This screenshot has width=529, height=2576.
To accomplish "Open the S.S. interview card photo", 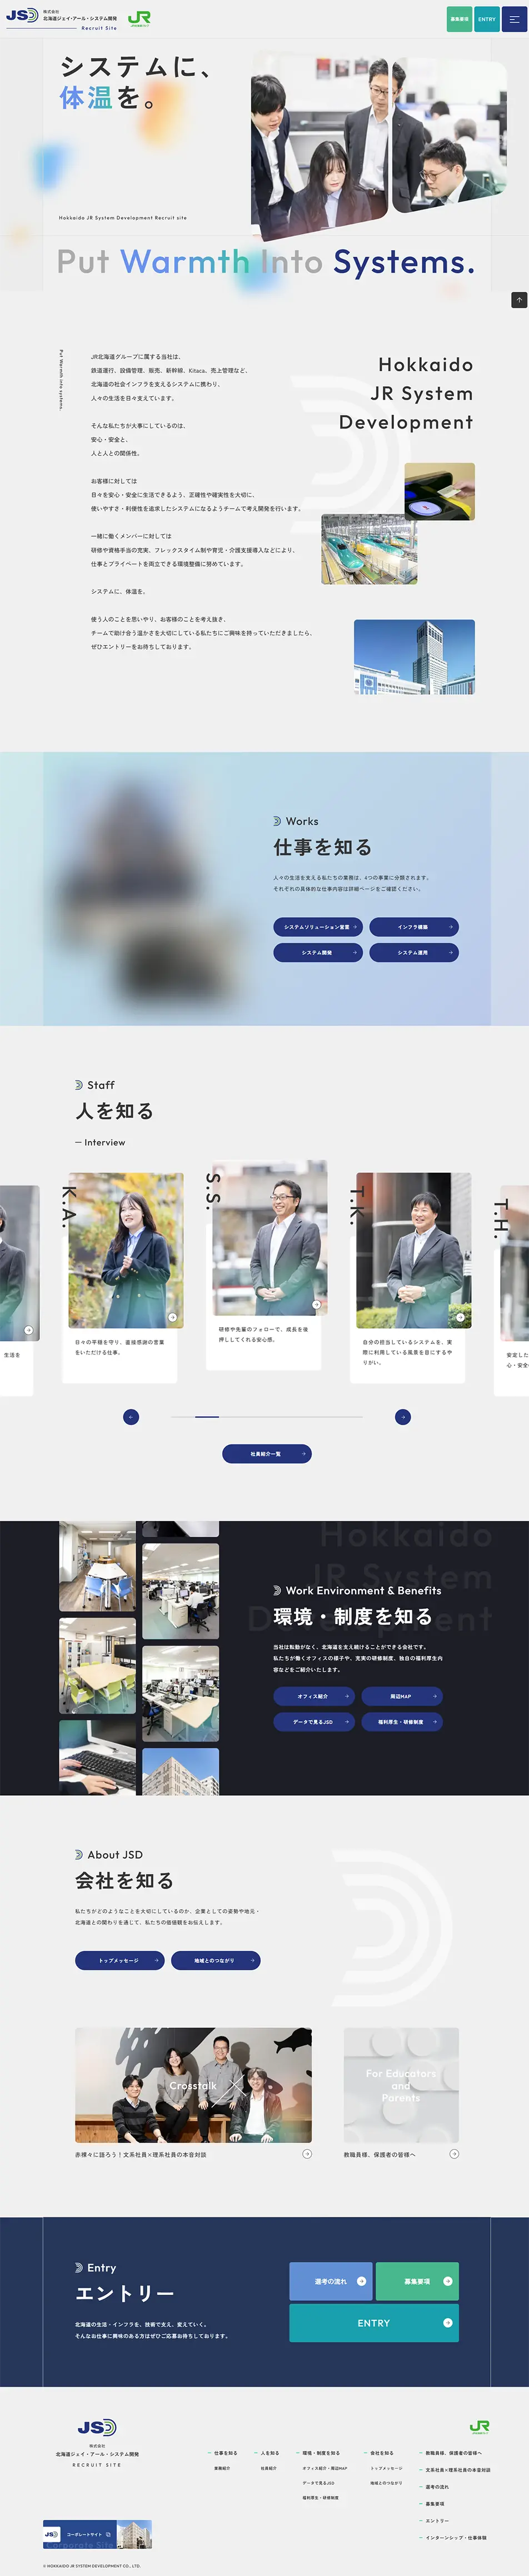I will click(270, 1238).
